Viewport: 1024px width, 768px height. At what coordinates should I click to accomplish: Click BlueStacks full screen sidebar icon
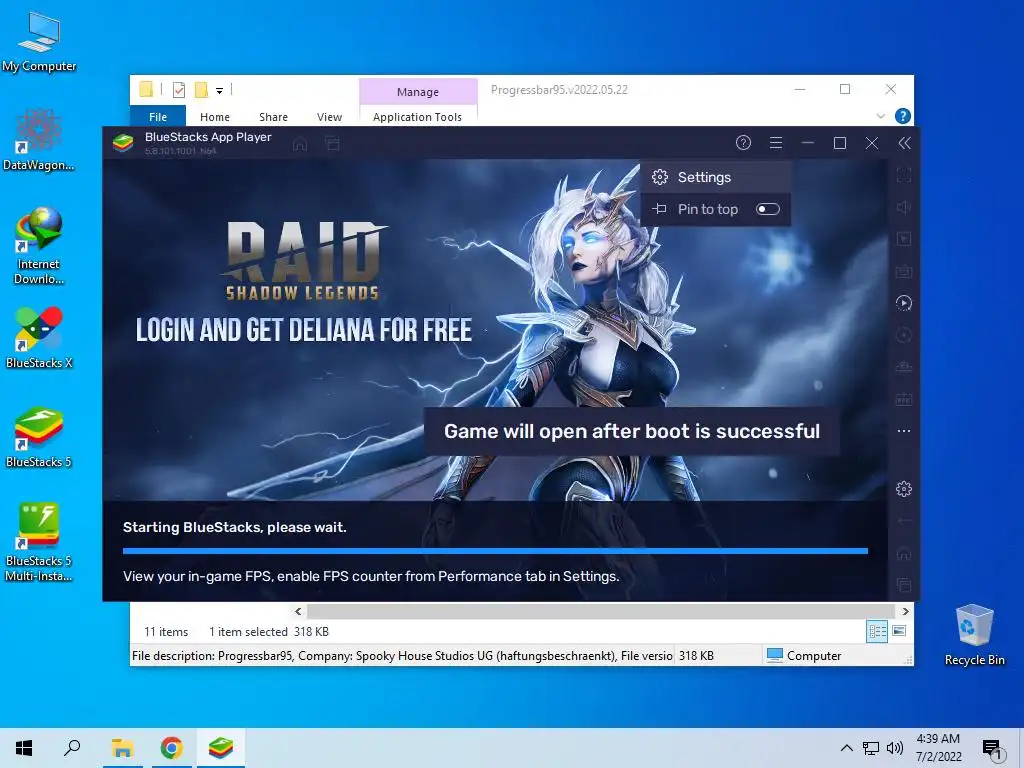[x=904, y=175]
